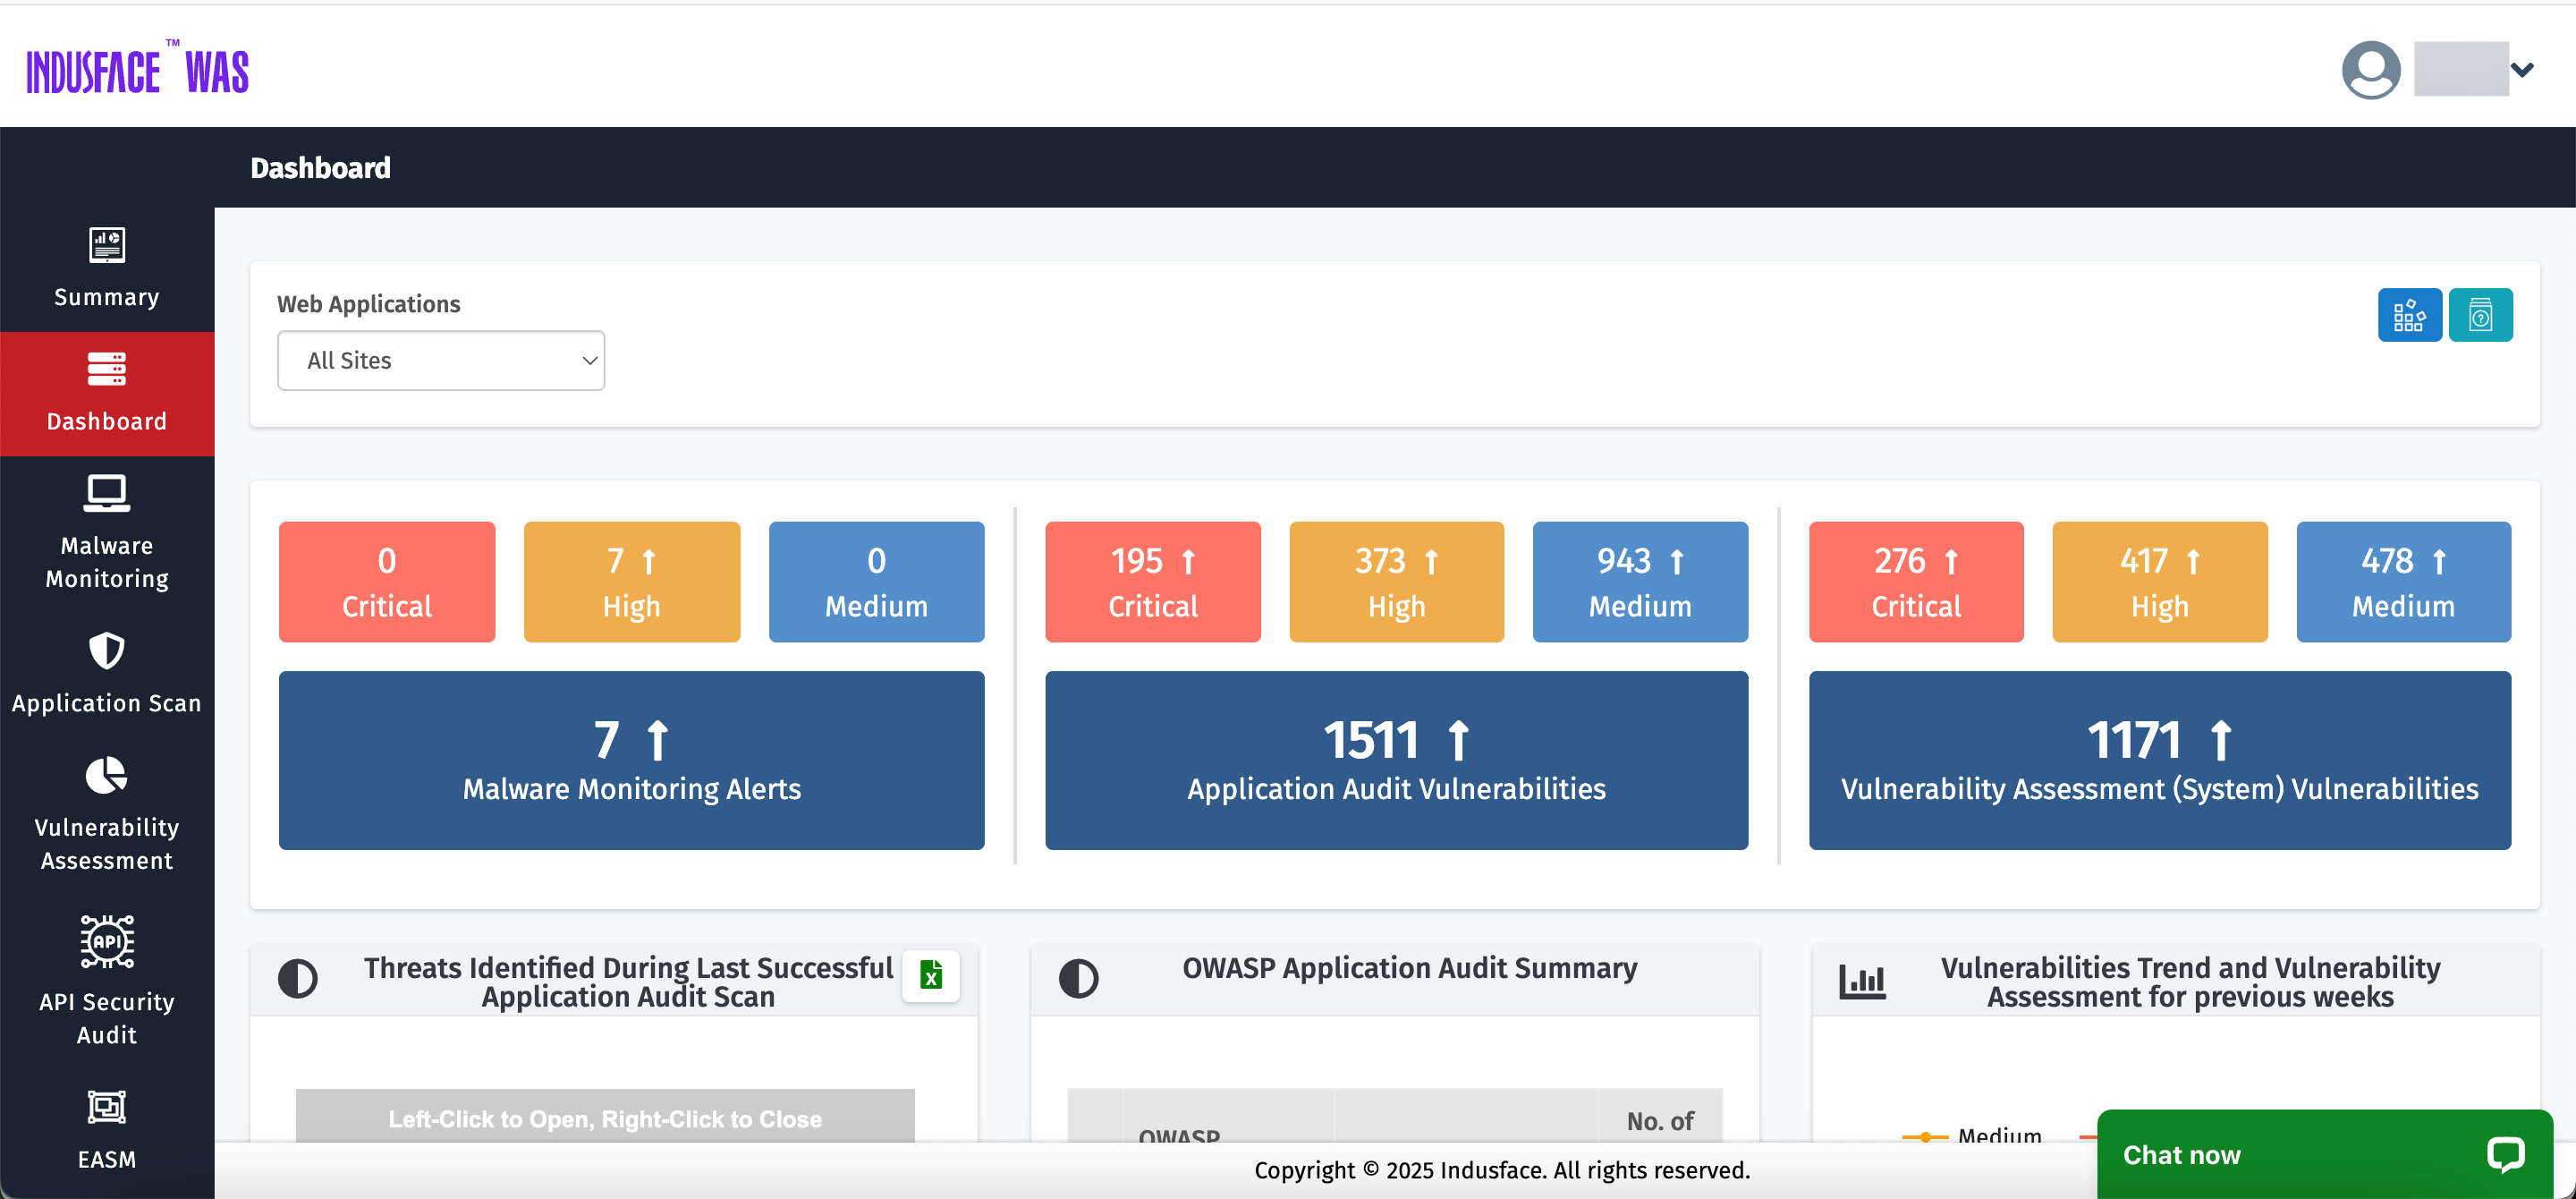Expand the All Sites dropdown
Screen dimensions: 2576x1199
point(441,361)
